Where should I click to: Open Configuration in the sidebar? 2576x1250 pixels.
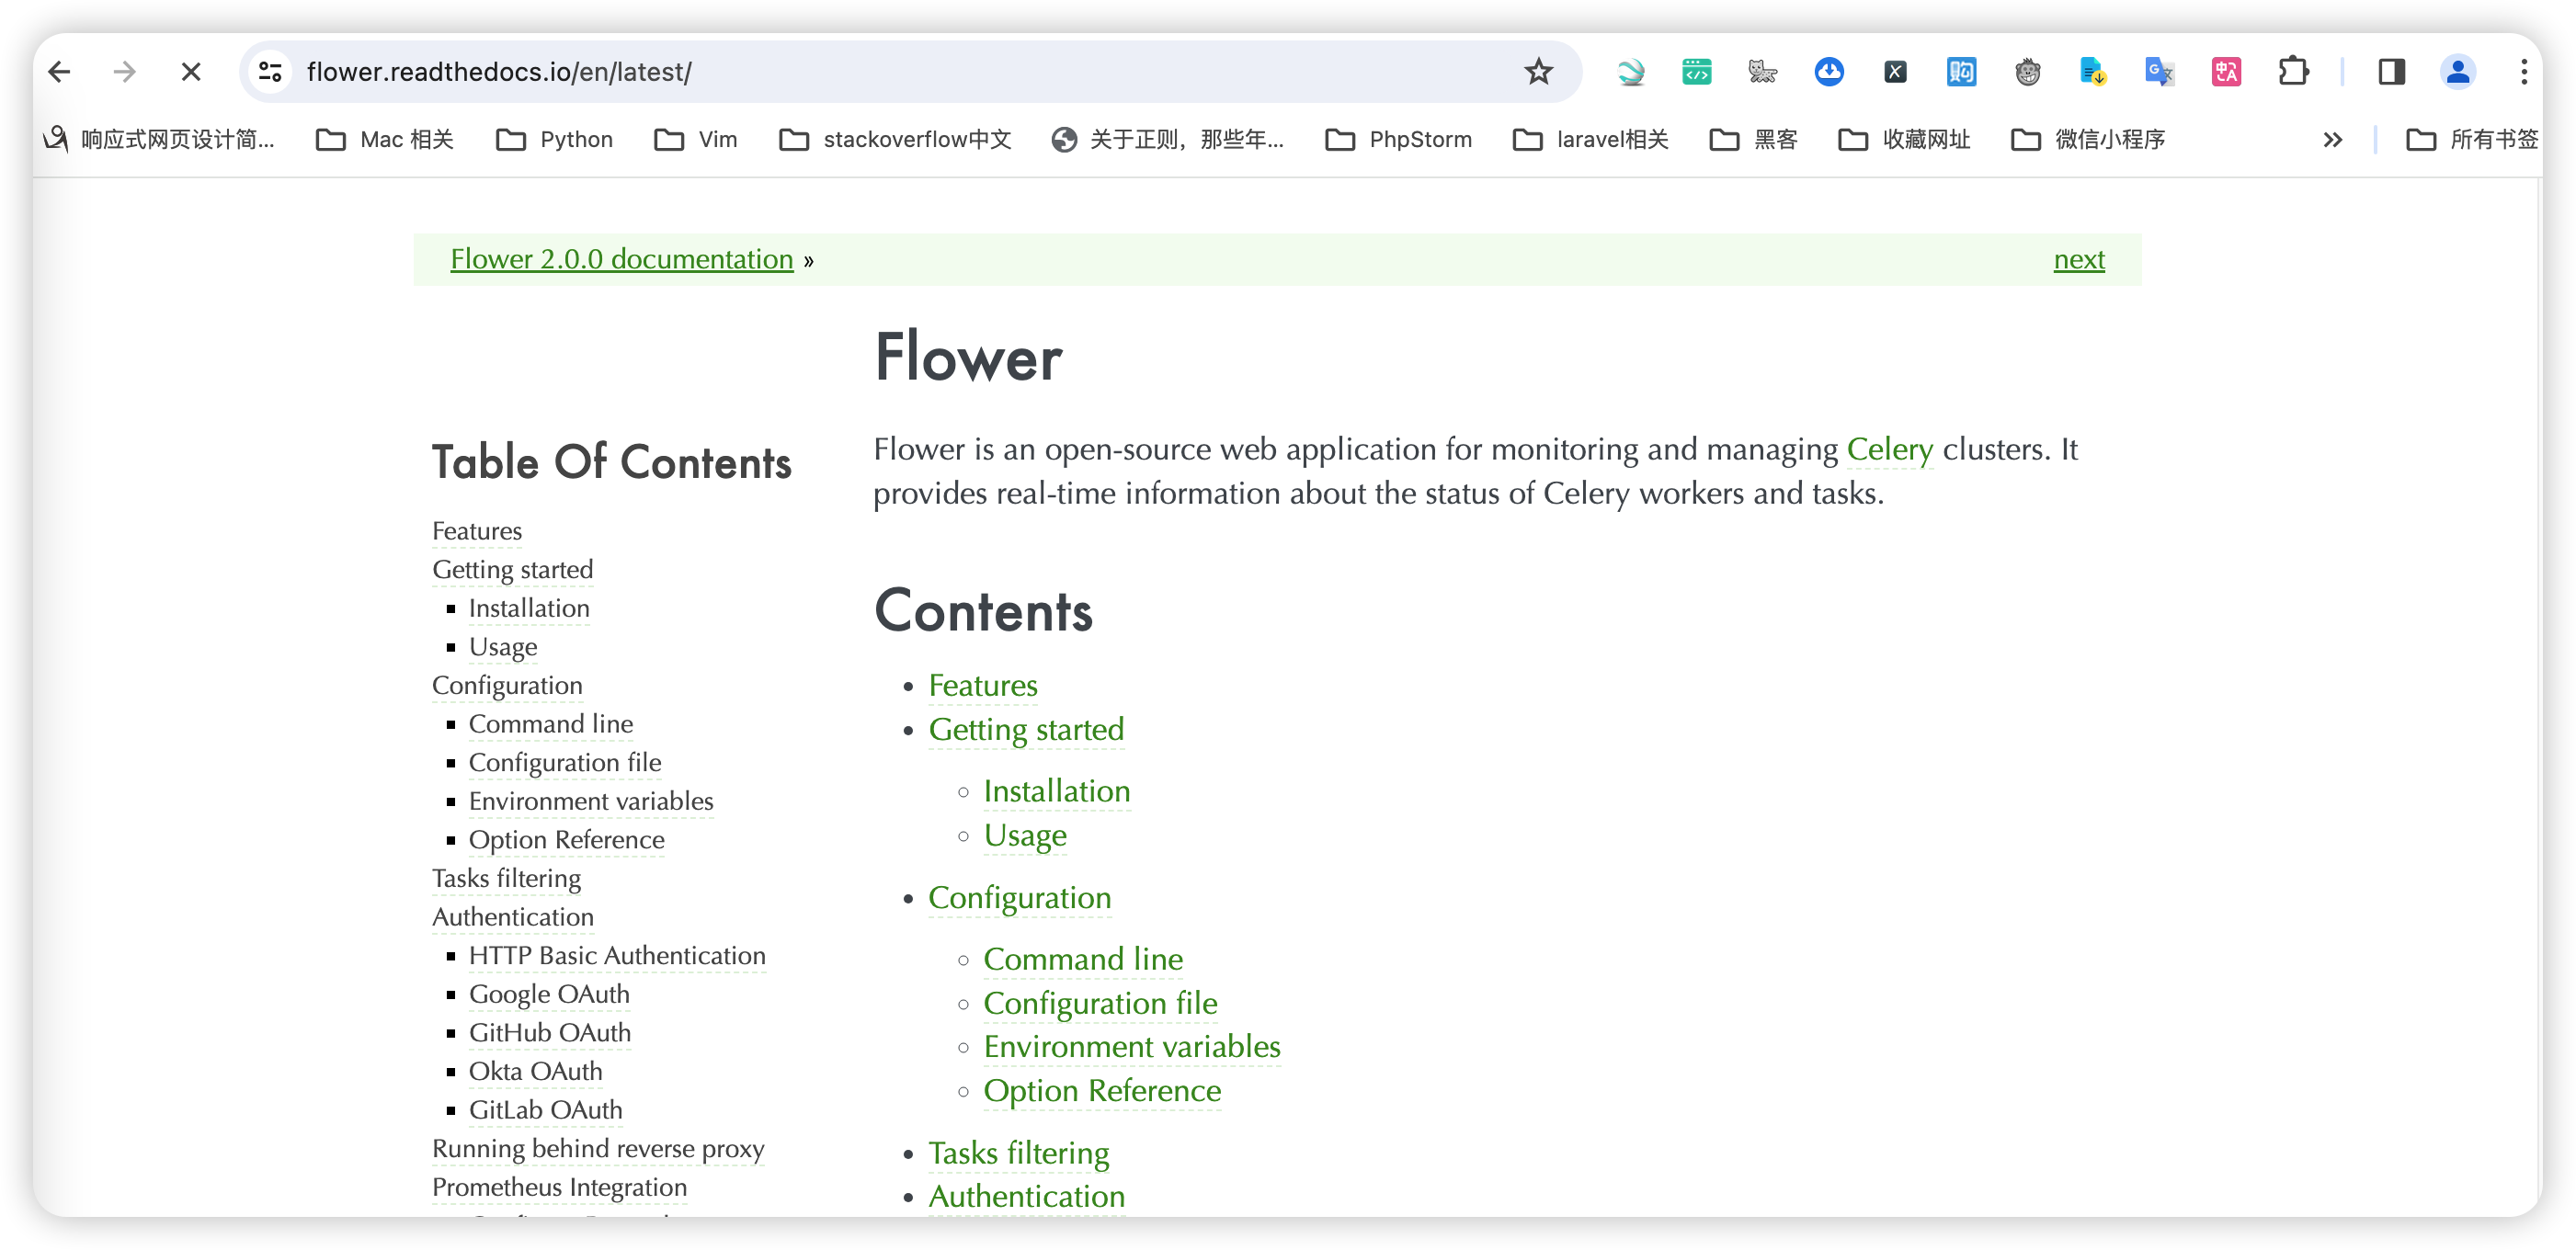(507, 685)
